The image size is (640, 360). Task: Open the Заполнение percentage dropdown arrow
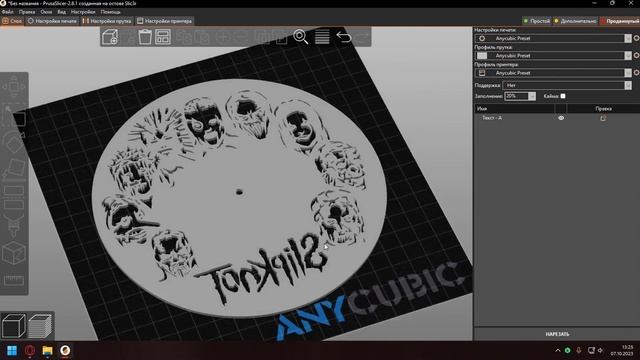(532, 96)
